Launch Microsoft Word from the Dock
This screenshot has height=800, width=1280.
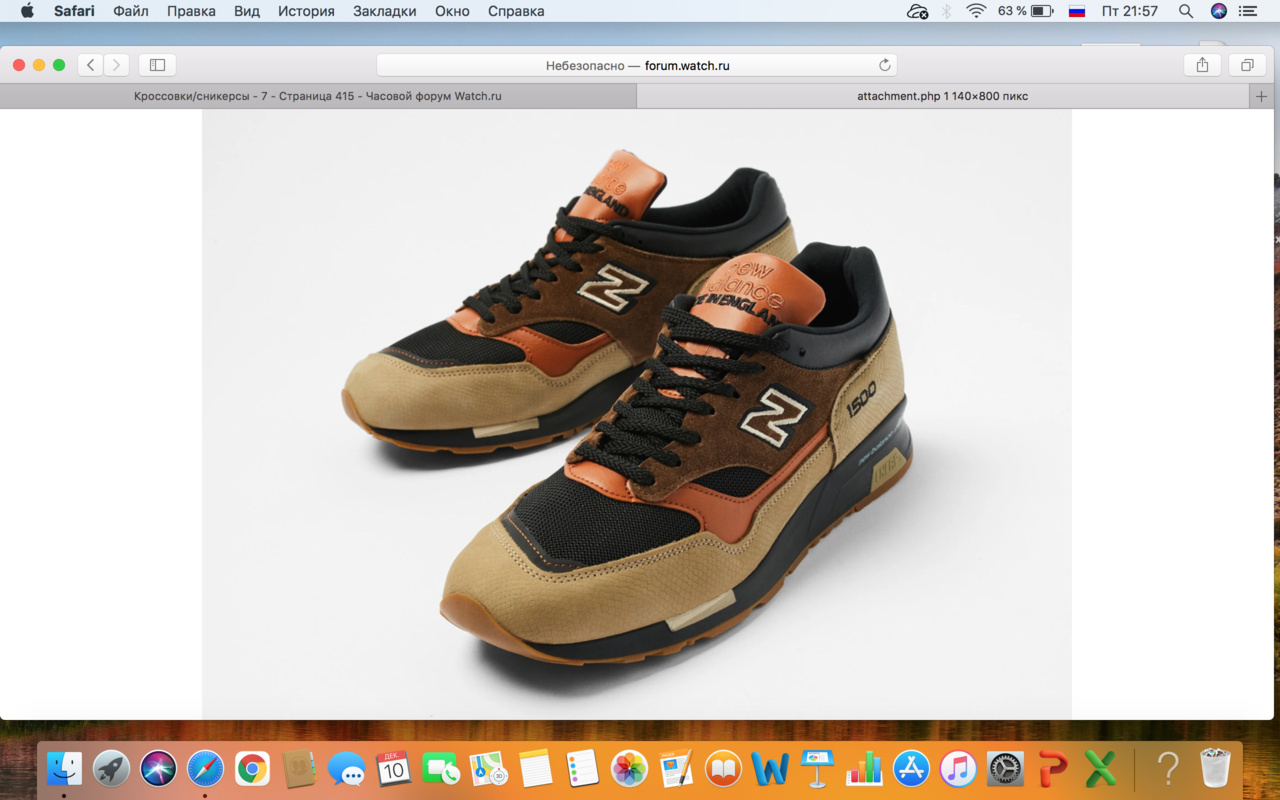770,769
